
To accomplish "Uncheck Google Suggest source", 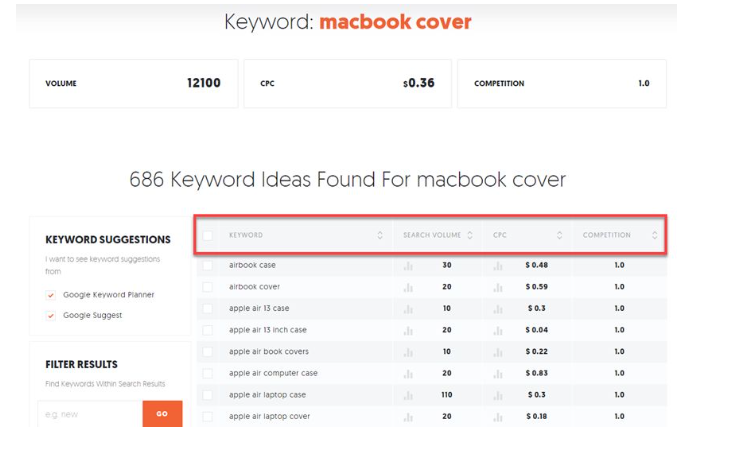I will (51, 316).
